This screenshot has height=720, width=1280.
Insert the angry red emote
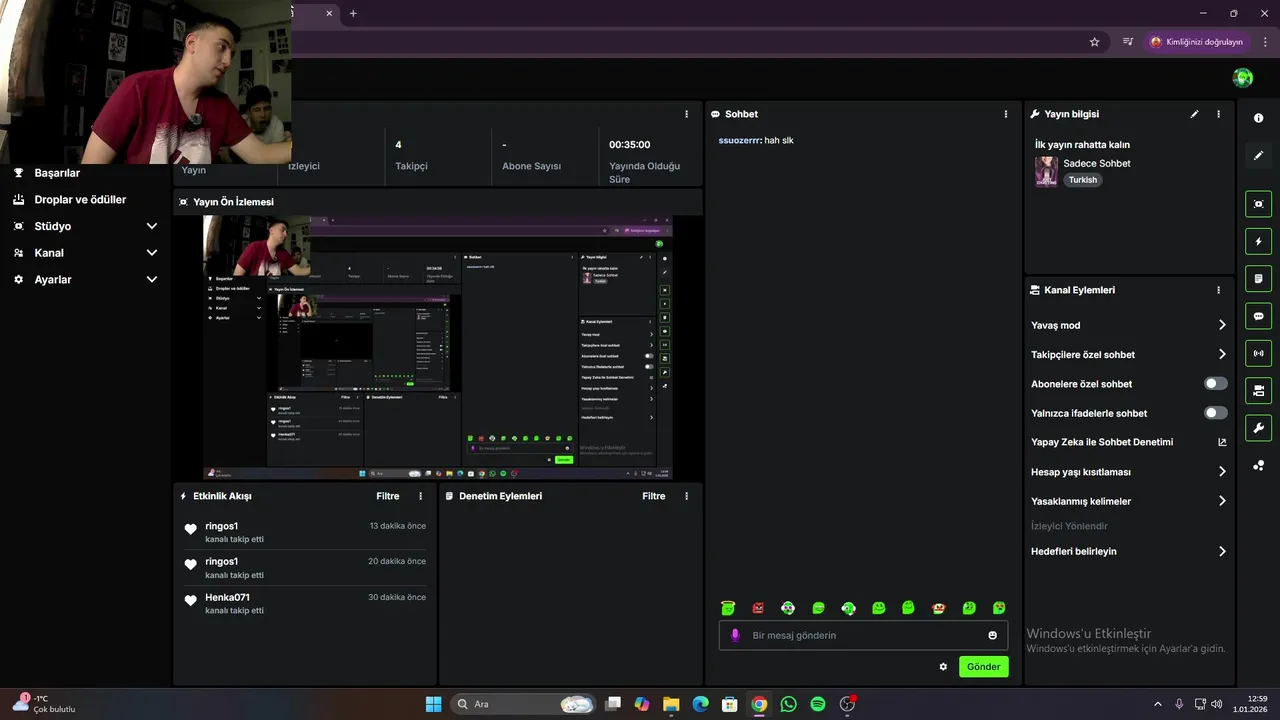[758, 608]
